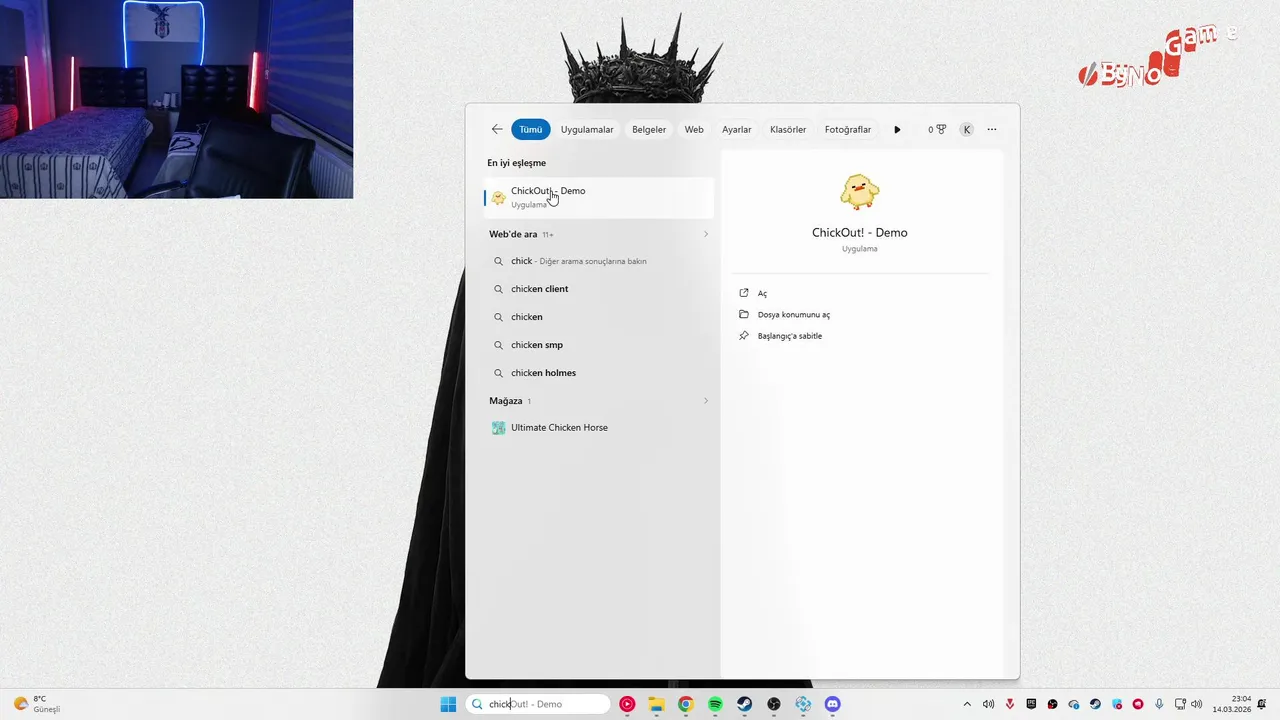
Task: Select the Tümü filter tab
Action: coord(531,129)
